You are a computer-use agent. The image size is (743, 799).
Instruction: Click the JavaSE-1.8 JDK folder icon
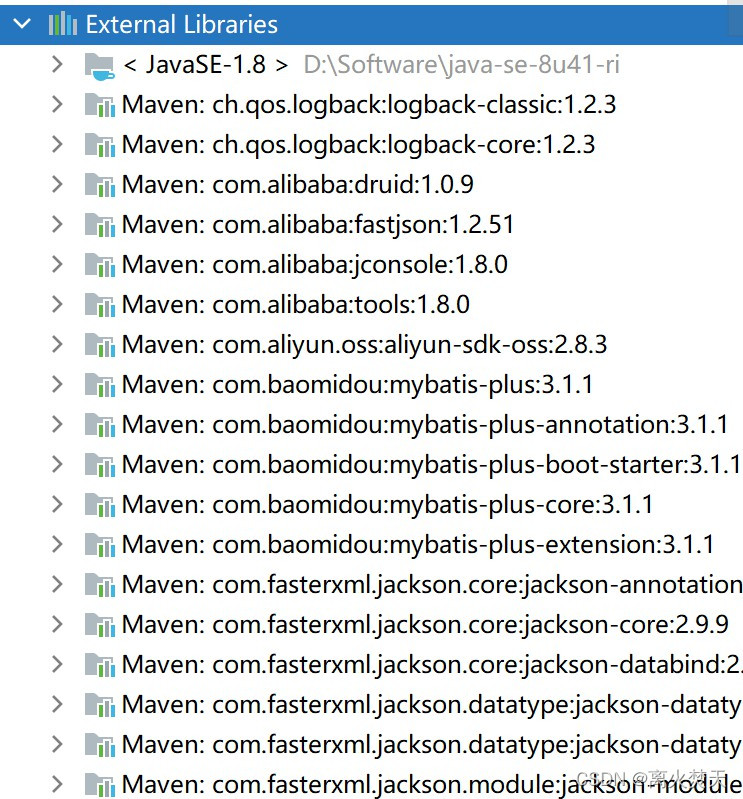tap(100, 66)
